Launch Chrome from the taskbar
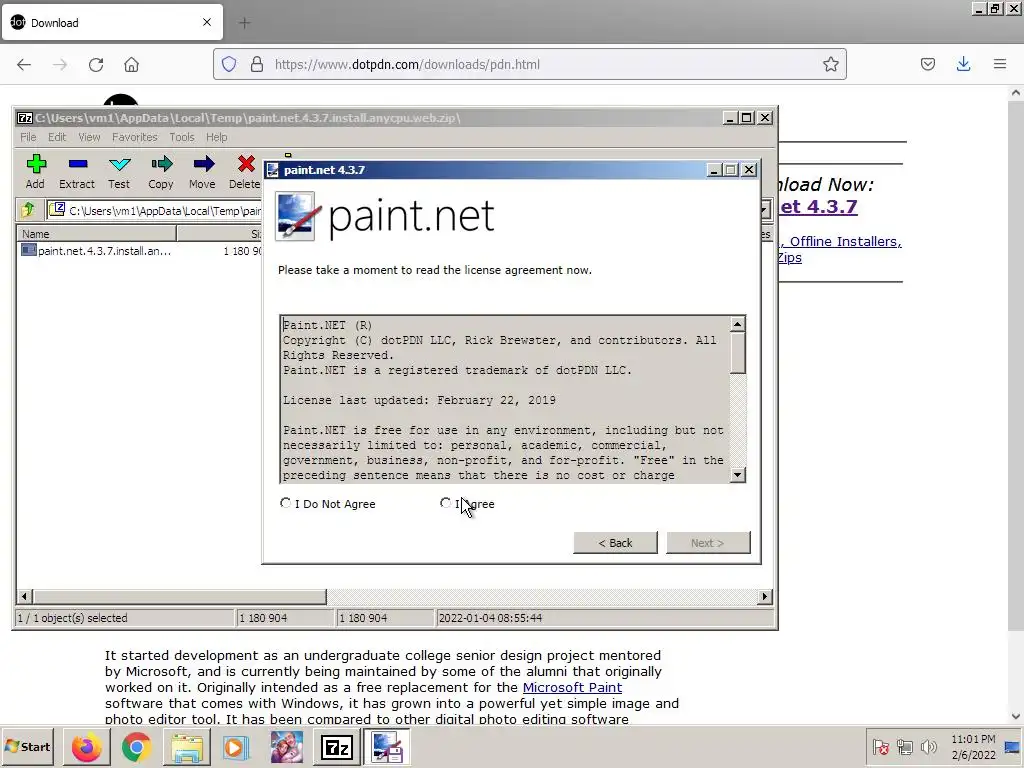The width and height of the screenshot is (1024, 768). (x=136, y=747)
